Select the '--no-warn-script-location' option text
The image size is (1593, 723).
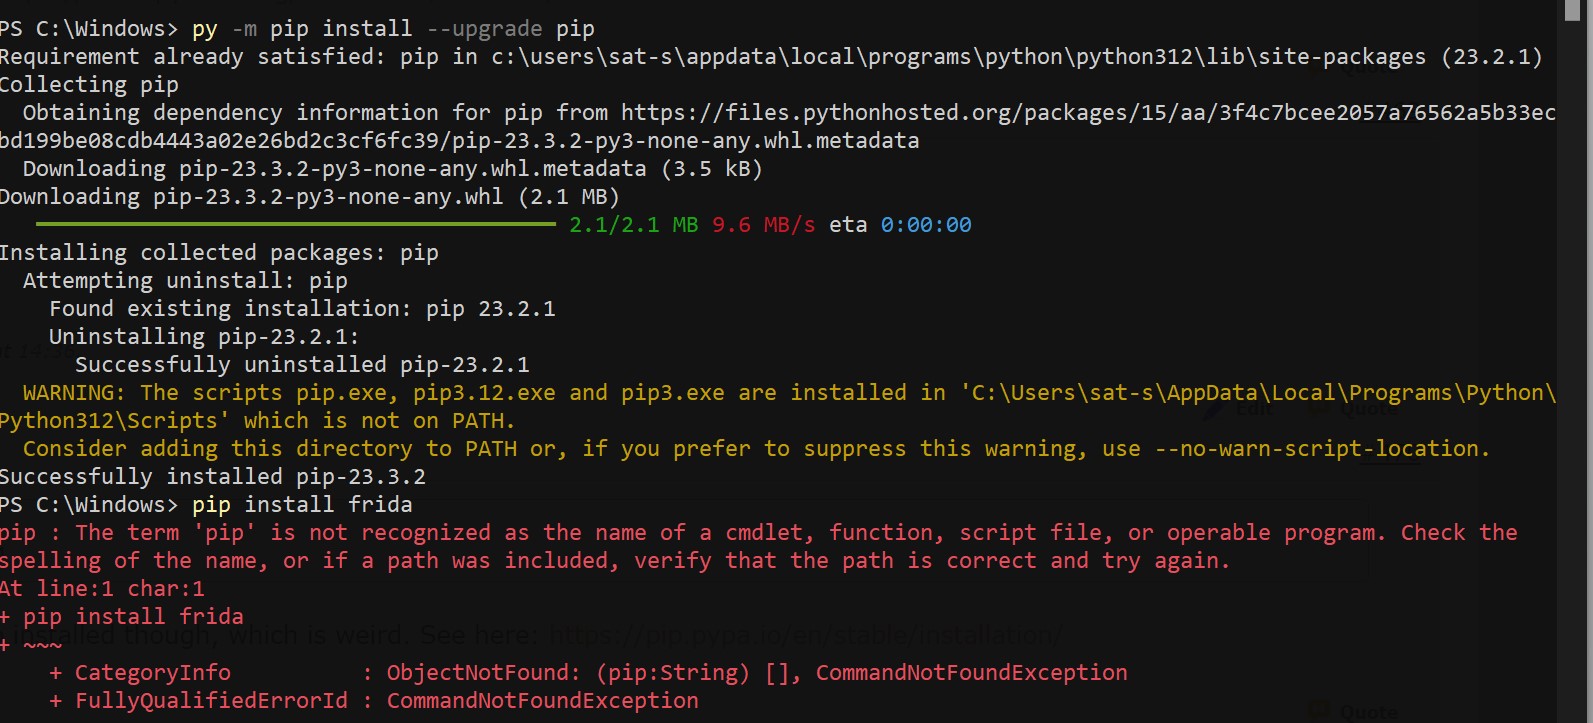(1321, 449)
